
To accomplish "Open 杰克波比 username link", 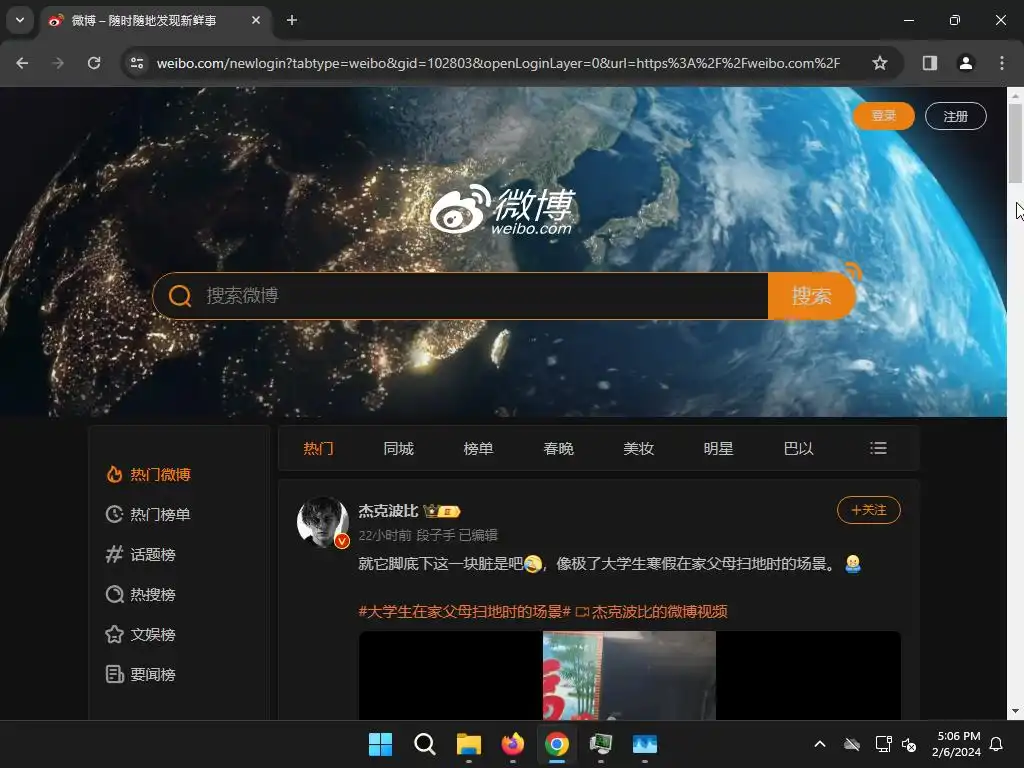I will point(388,511).
